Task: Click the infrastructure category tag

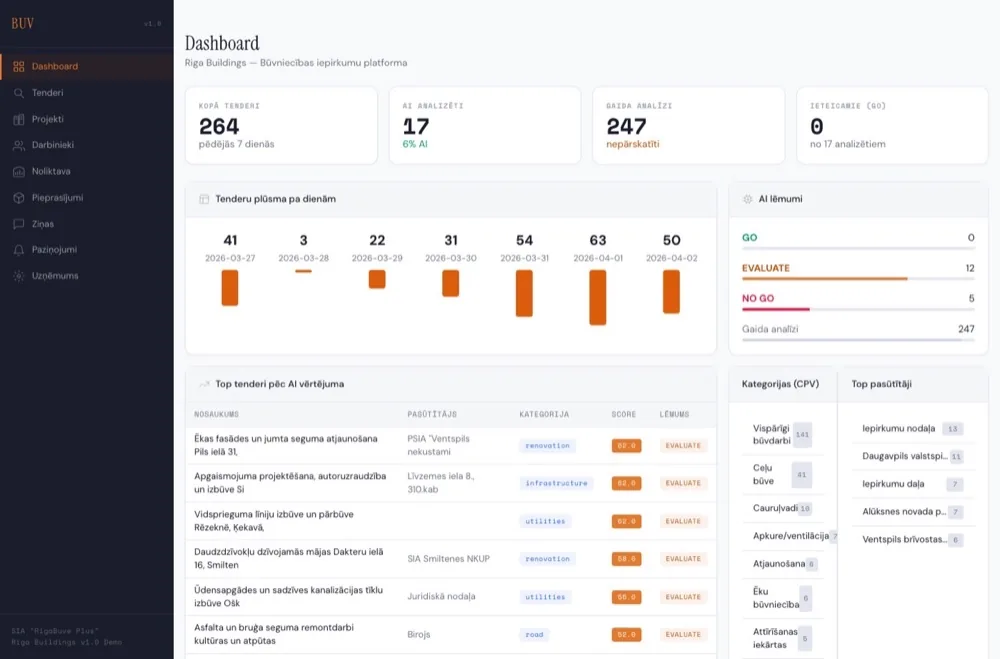Action: point(556,484)
